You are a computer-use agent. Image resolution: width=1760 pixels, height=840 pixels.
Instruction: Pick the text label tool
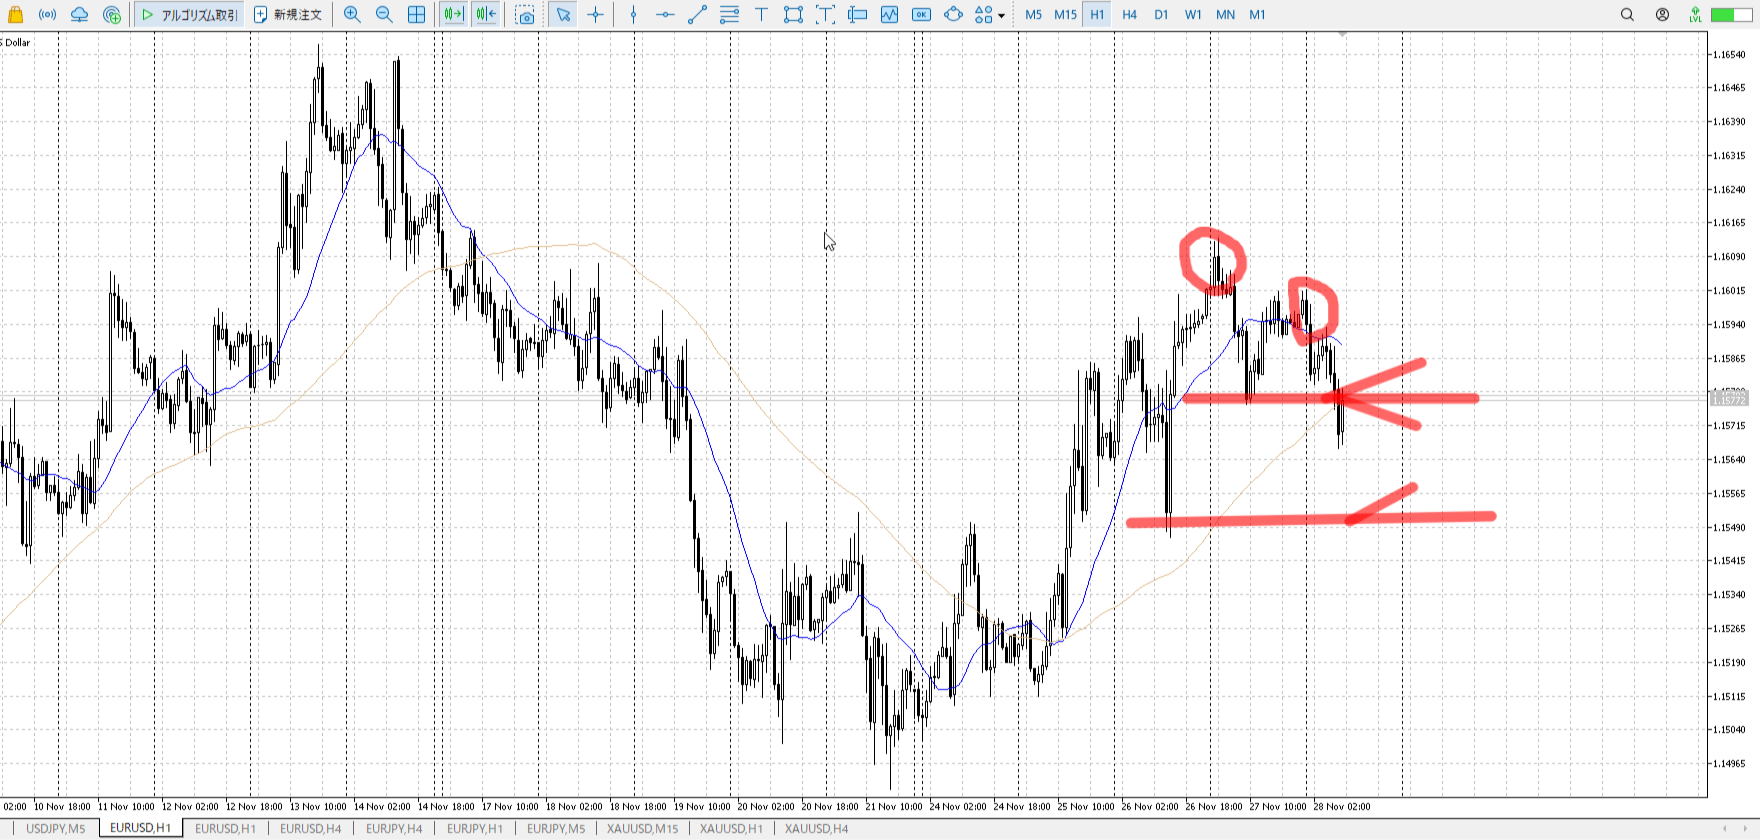[761, 15]
